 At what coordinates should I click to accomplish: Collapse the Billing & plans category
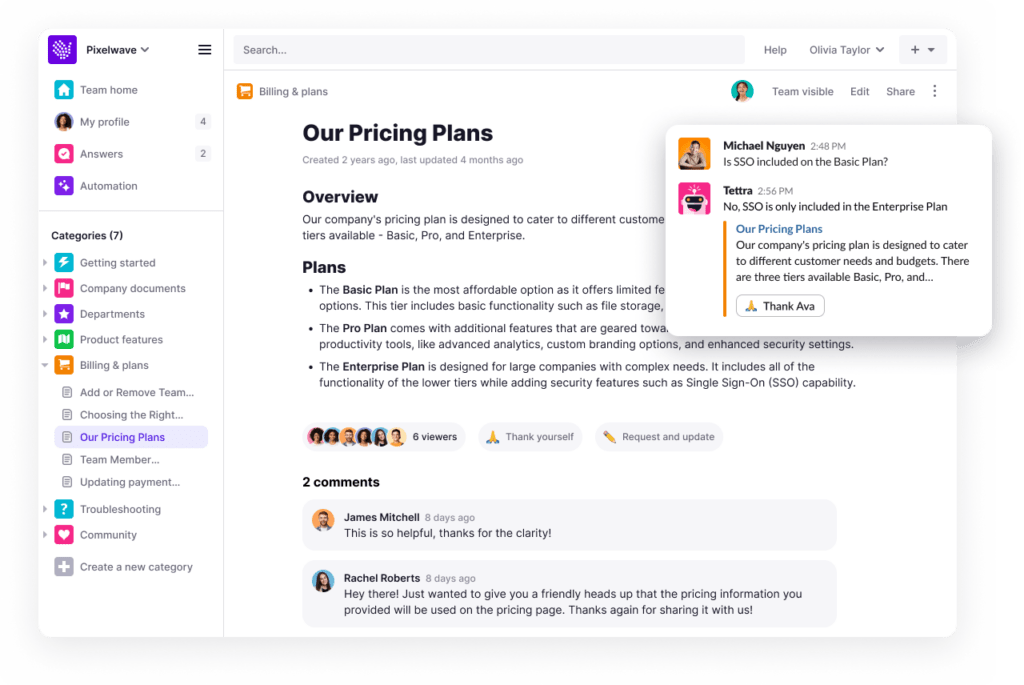pos(45,366)
